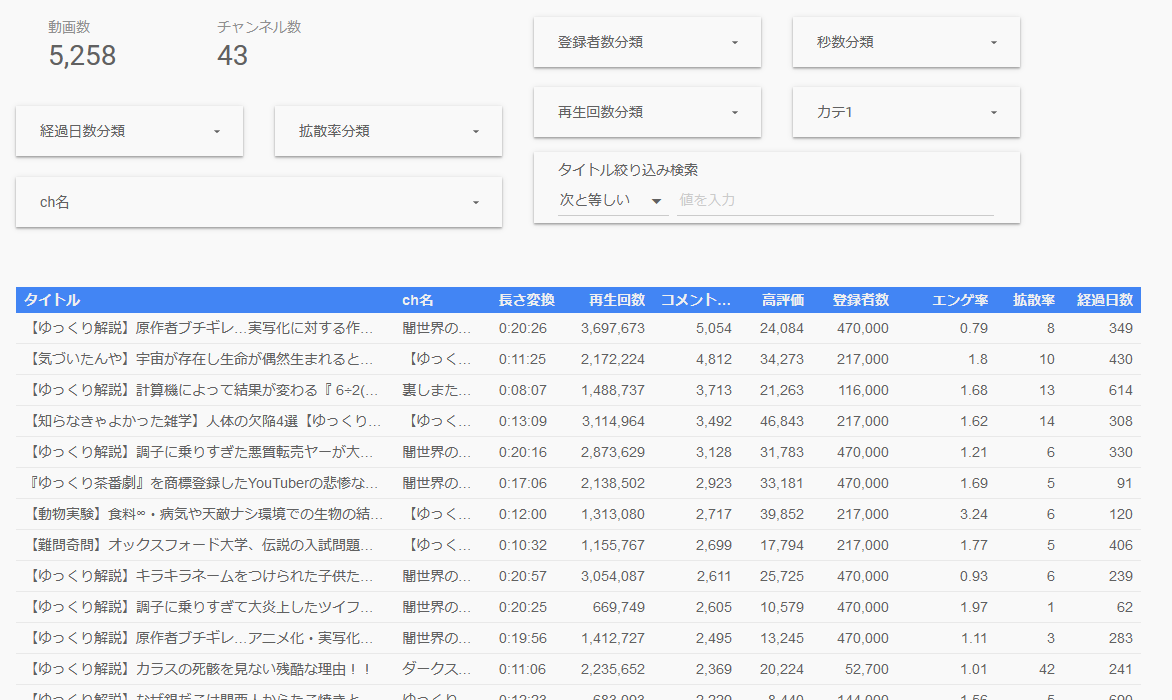
Task: Click the 動画数 5,258 scorecard
Action: pos(82,45)
